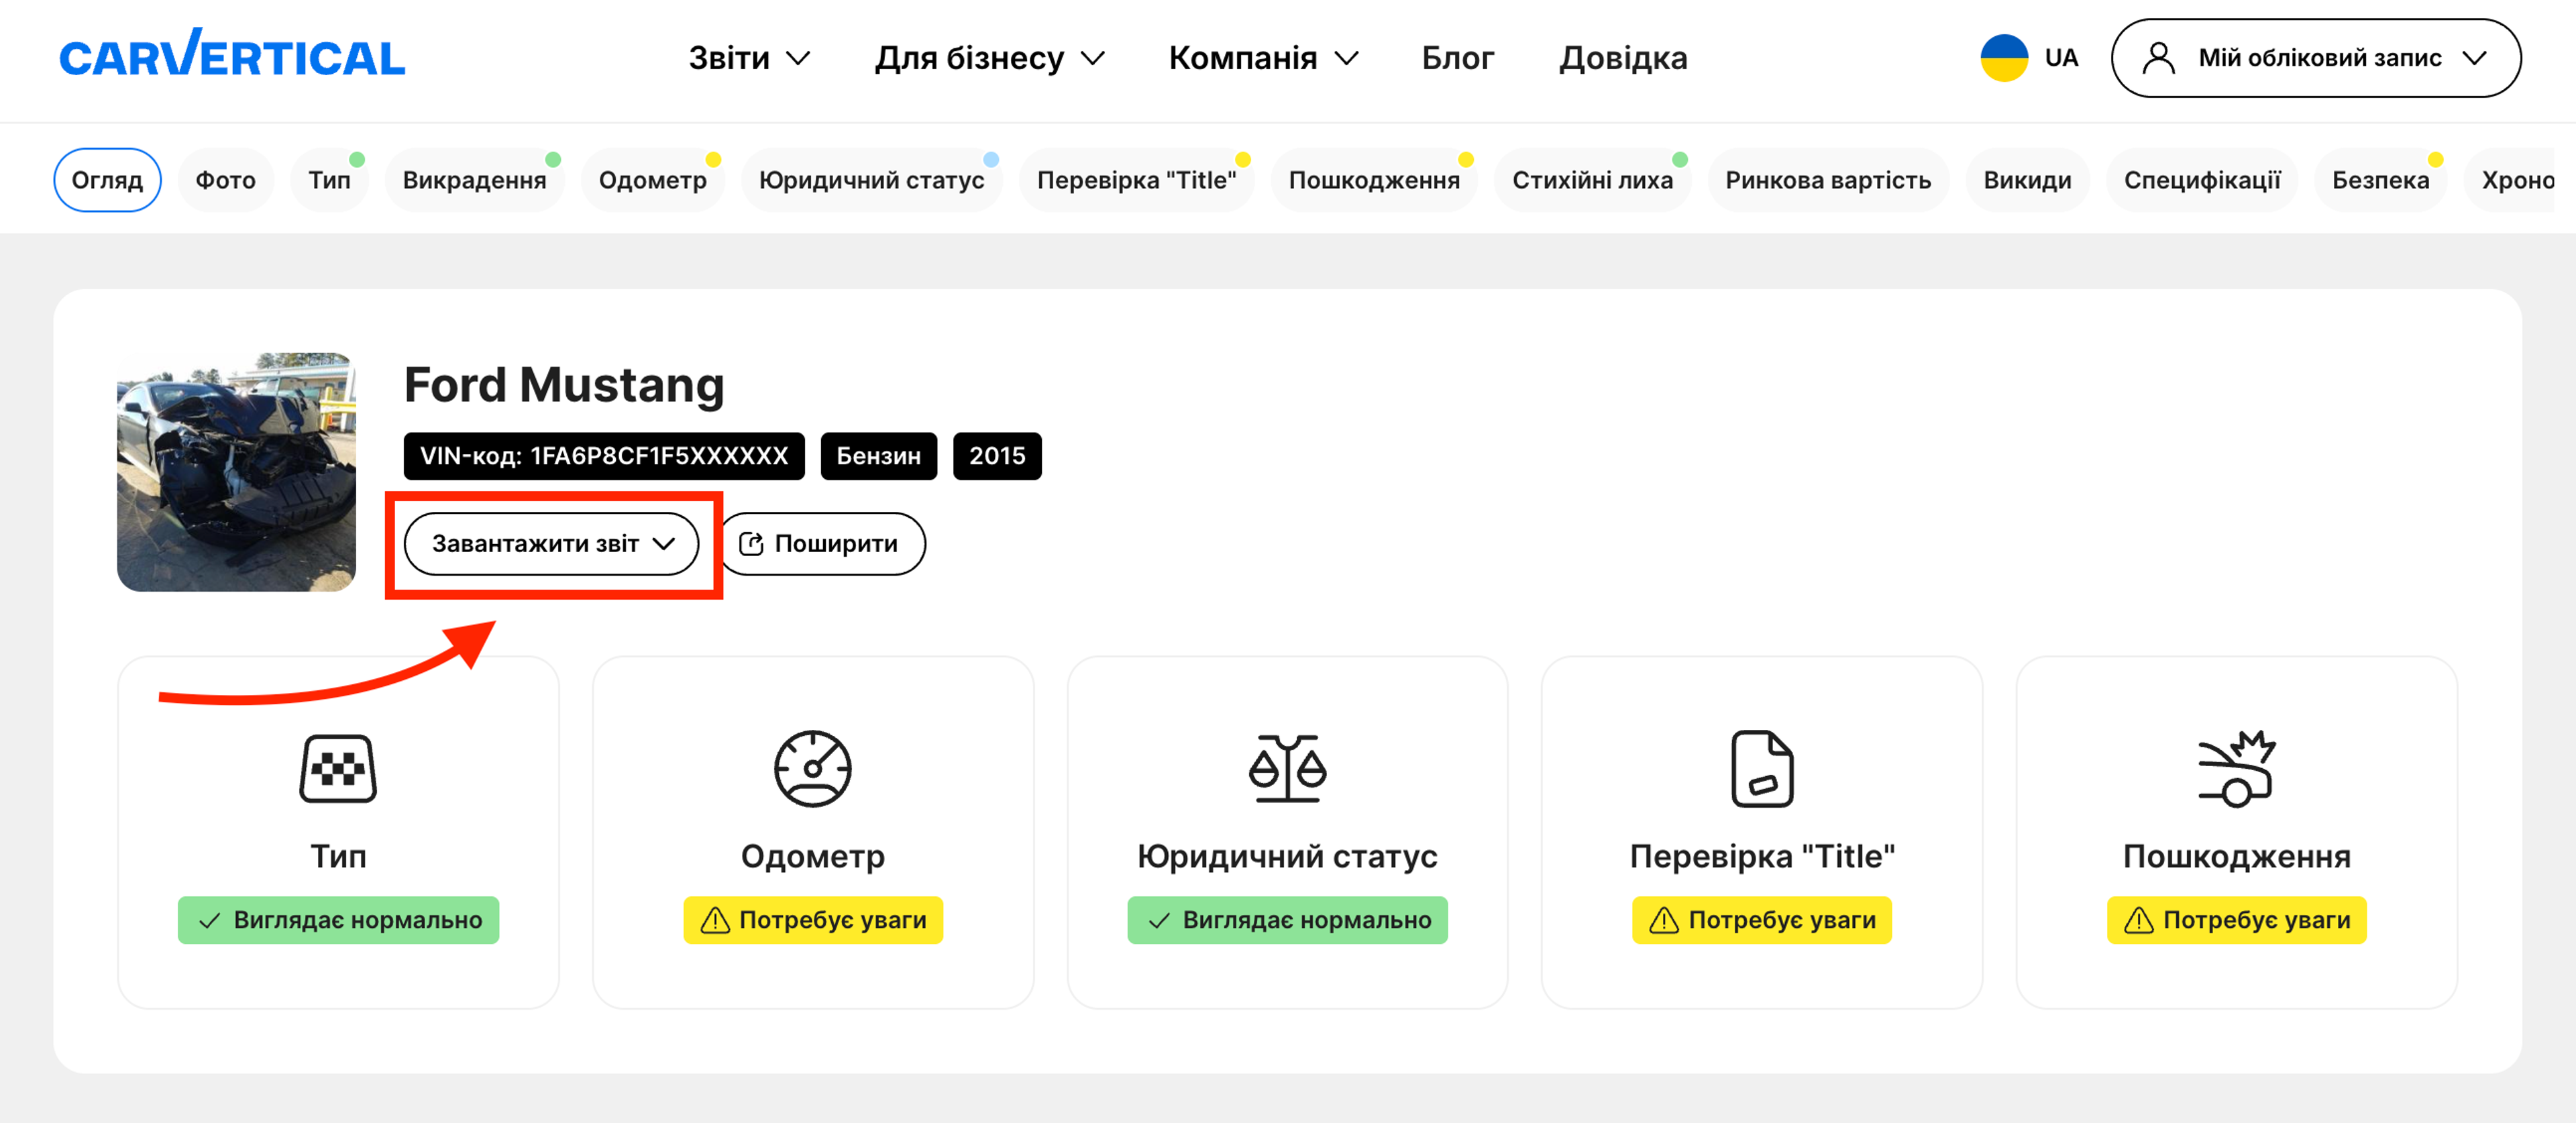The height and width of the screenshot is (1123, 2576).
Task: Select the Фото tab
Action: point(225,180)
